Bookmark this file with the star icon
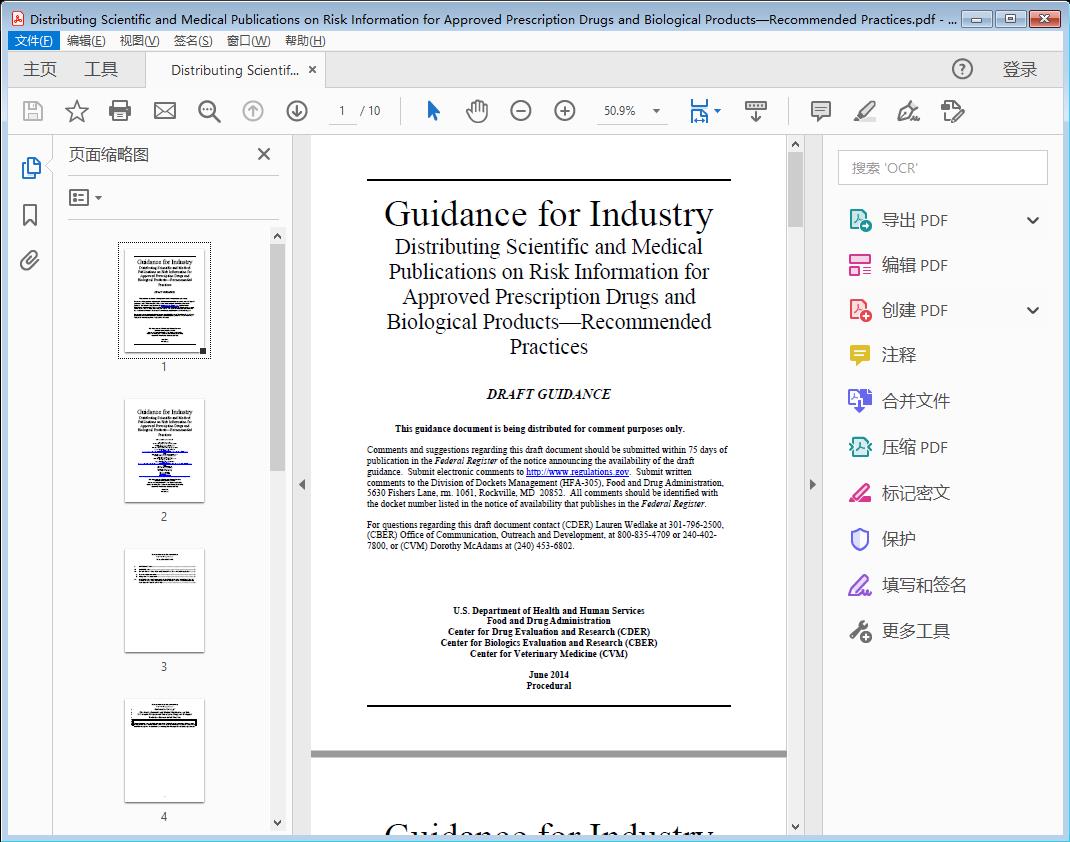 tap(76, 111)
